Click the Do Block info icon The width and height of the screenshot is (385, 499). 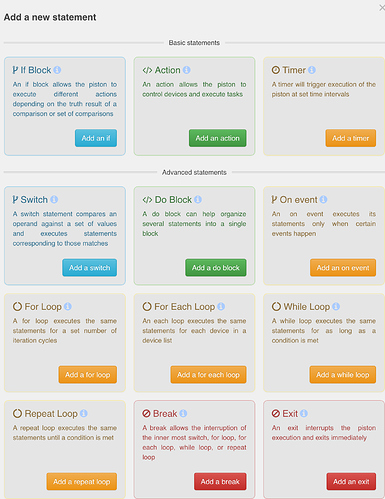click(198, 200)
